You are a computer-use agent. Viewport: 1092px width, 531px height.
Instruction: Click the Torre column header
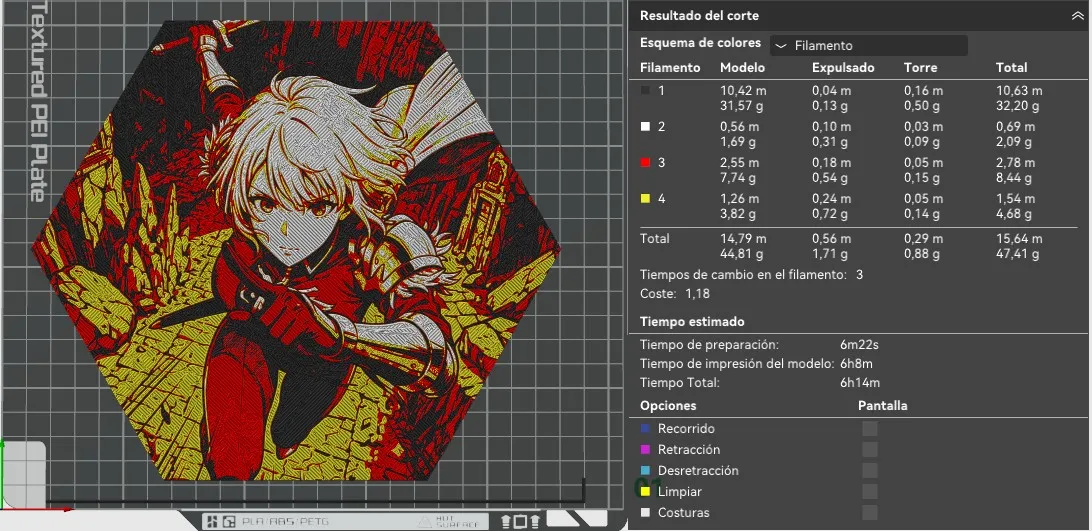tap(921, 68)
